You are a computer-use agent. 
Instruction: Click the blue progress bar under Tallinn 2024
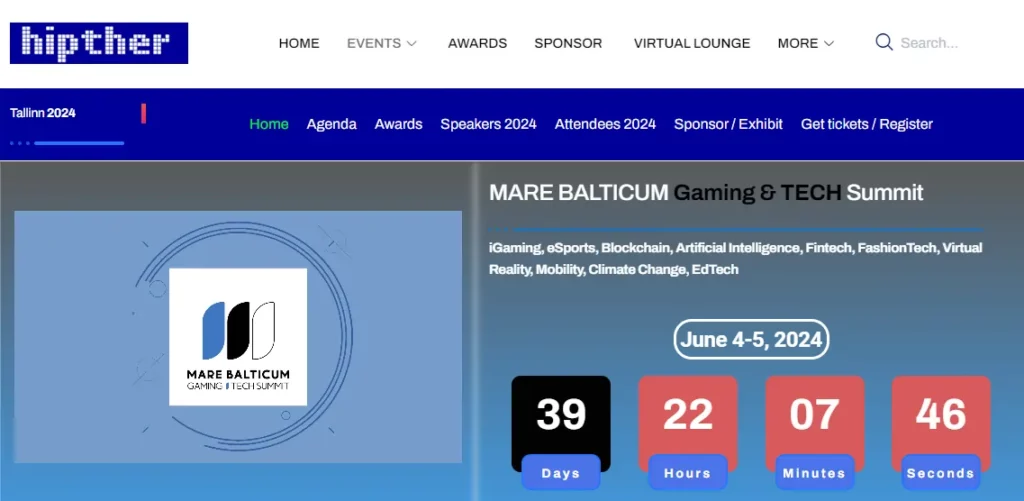(78, 143)
